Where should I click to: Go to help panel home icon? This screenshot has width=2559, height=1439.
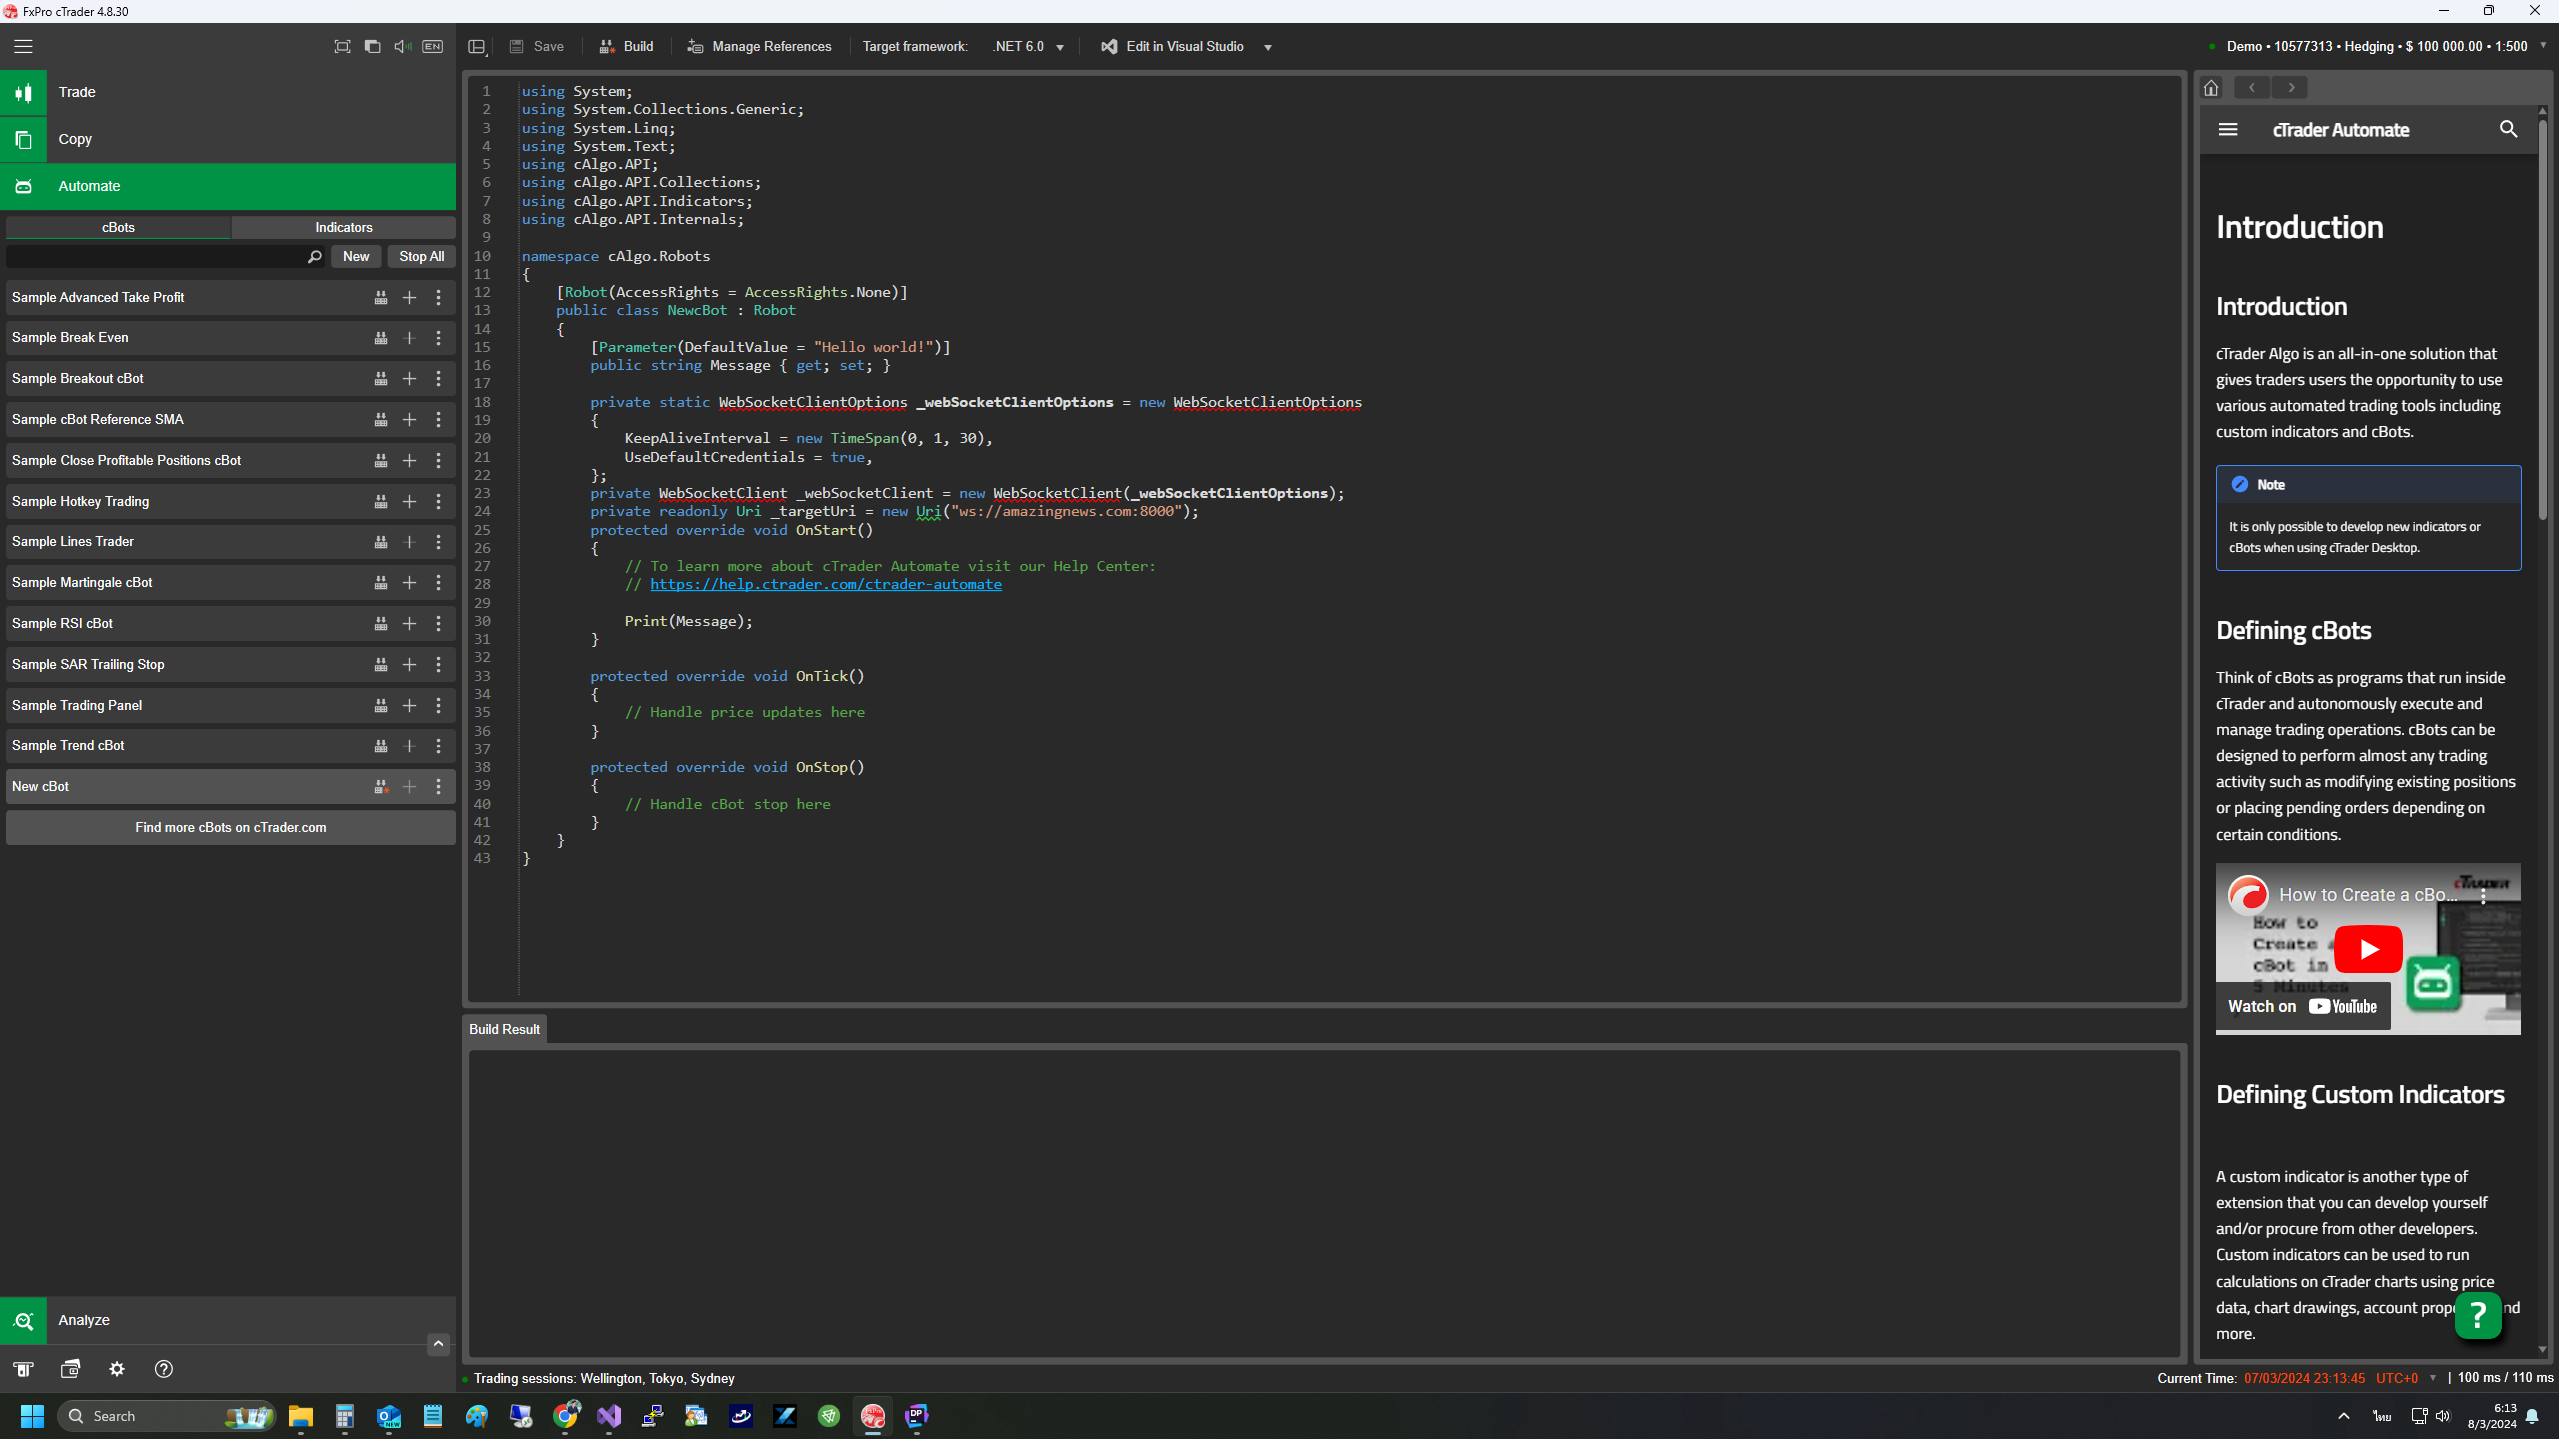click(2211, 88)
